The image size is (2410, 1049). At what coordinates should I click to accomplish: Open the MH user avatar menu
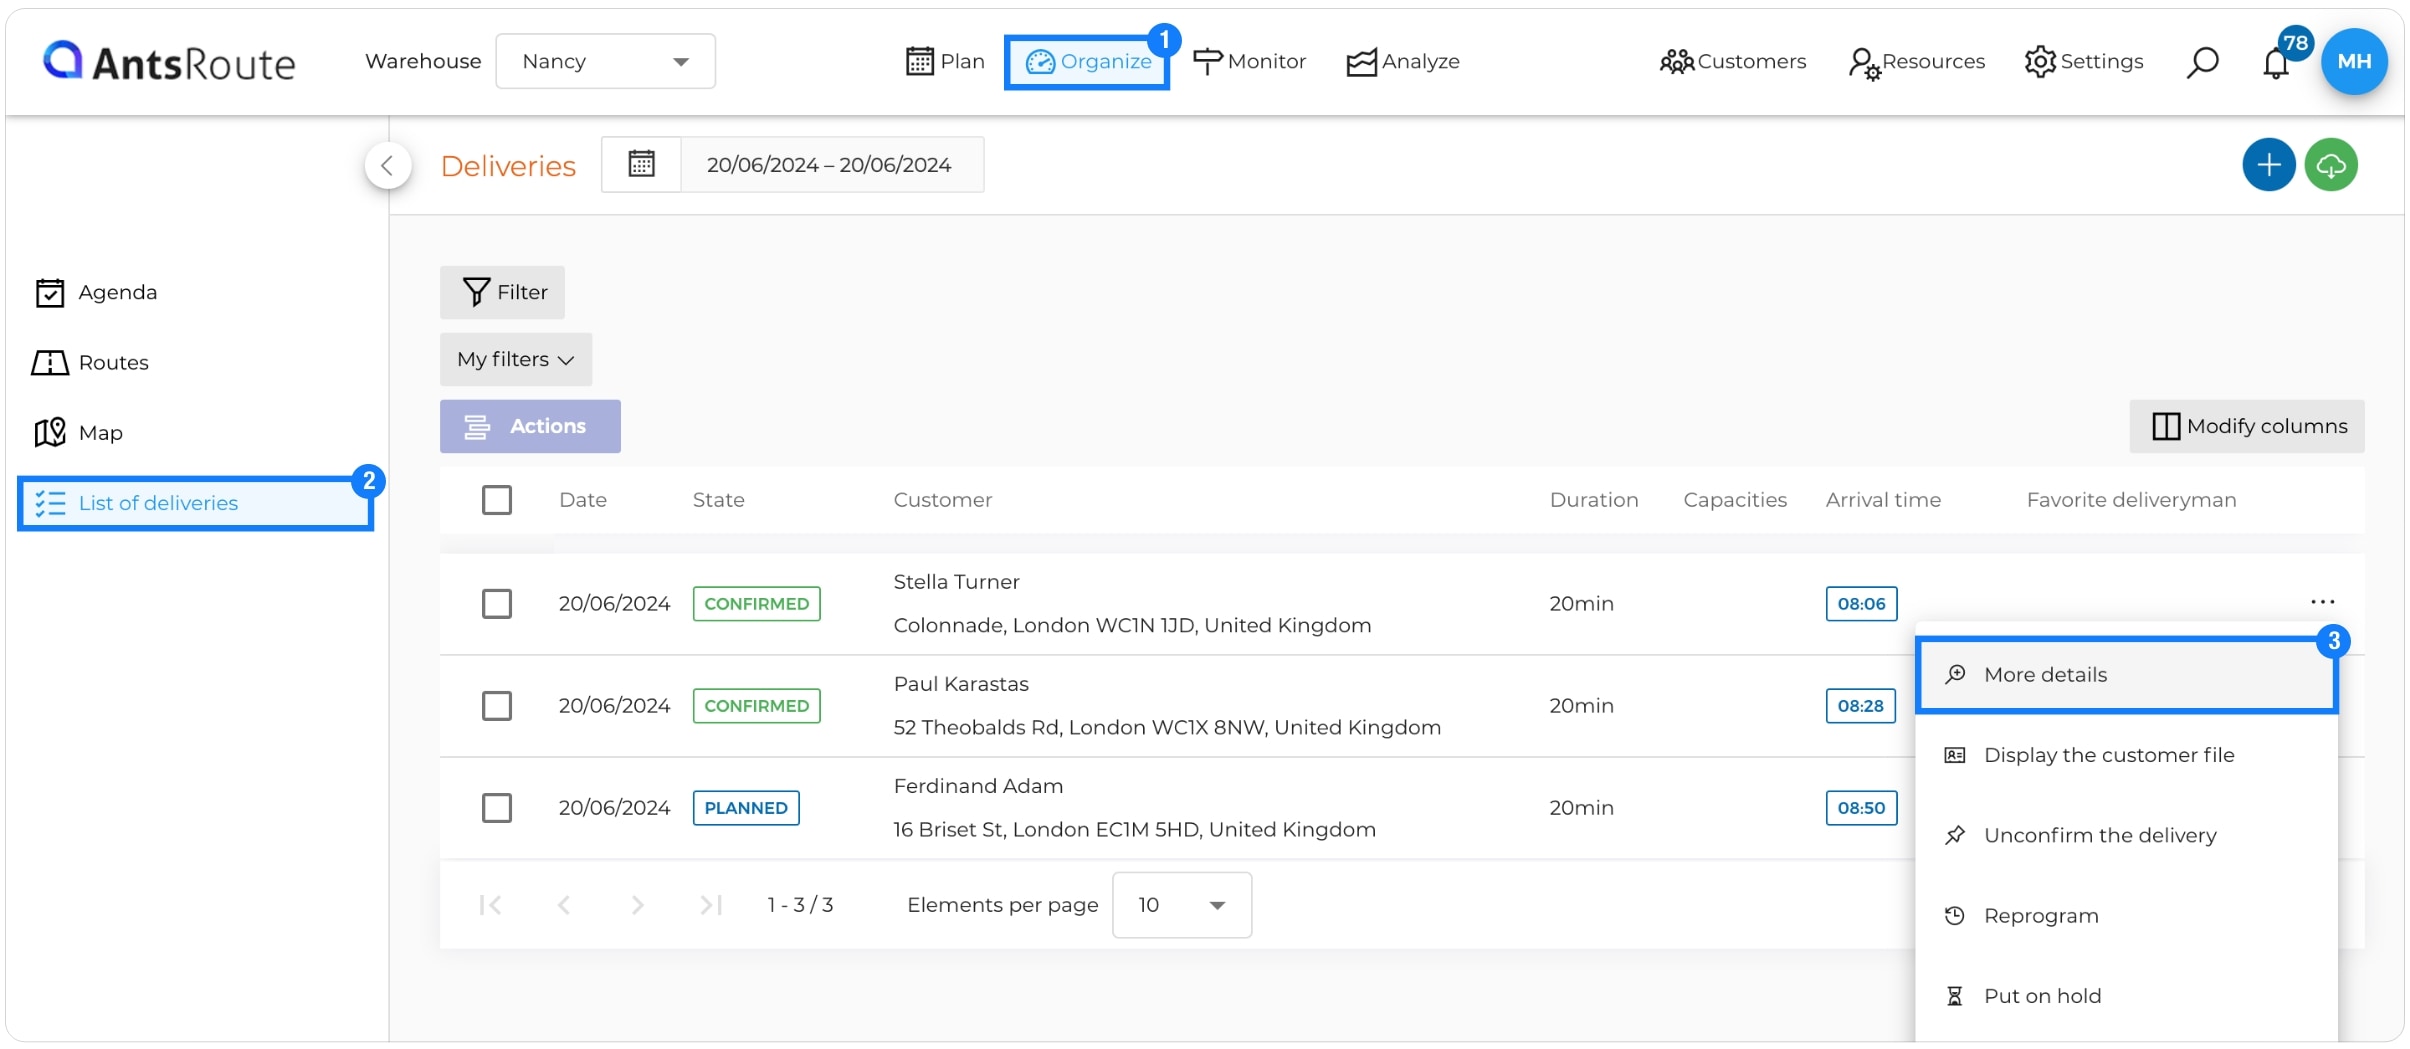click(2354, 61)
